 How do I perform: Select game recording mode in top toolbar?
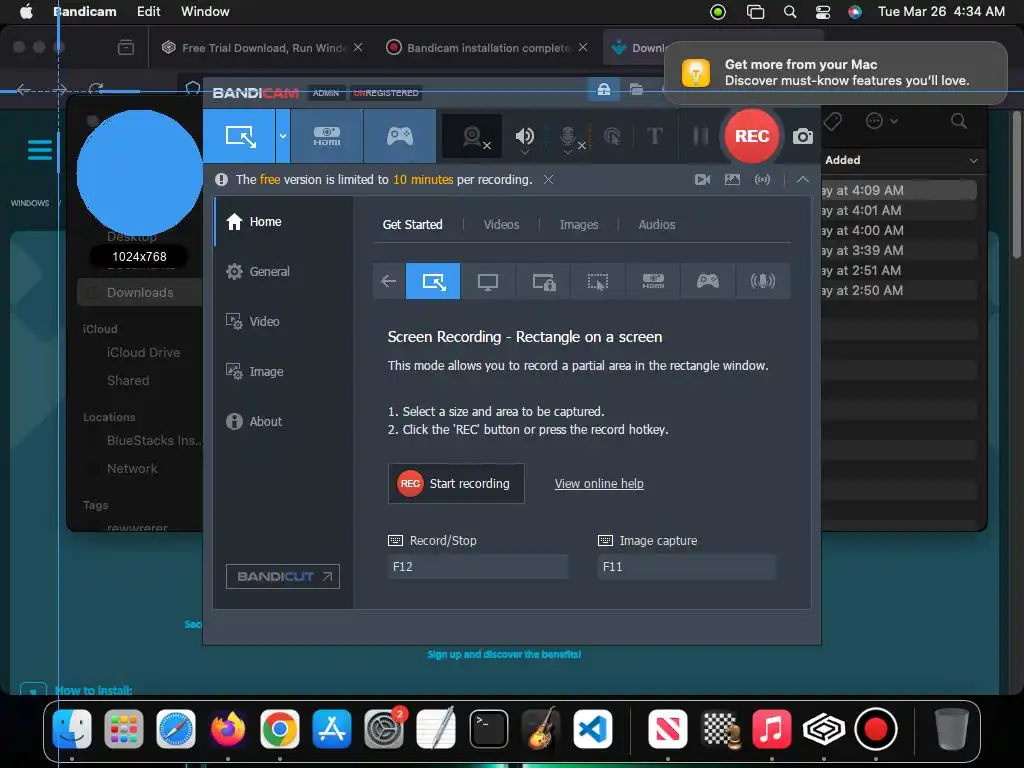pos(400,136)
